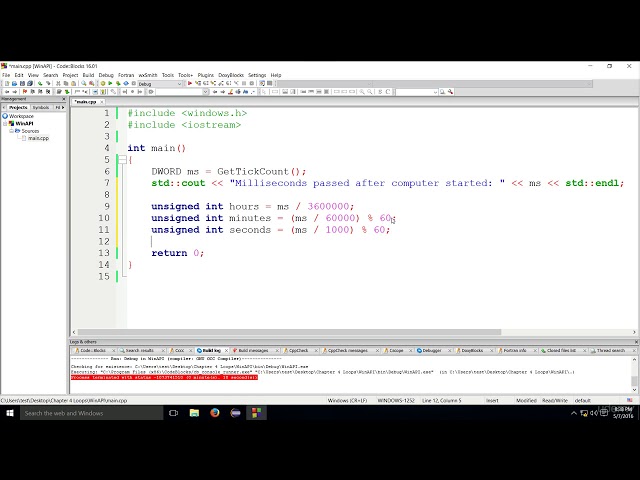Click the Search the web and Windows box

pos(91,413)
